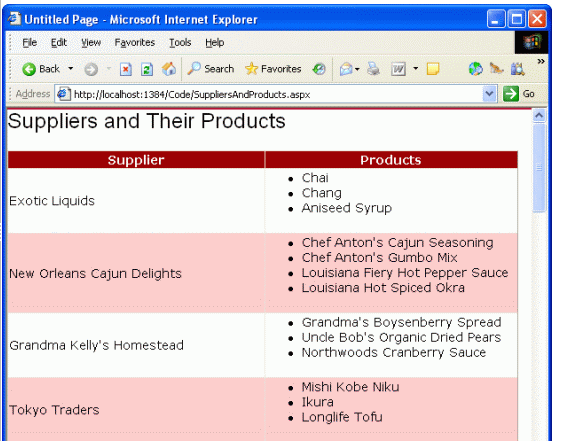Image resolution: width=569 pixels, height=441 pixels.
Task: Click the globe toolbar icon
Action: (475, 69)
